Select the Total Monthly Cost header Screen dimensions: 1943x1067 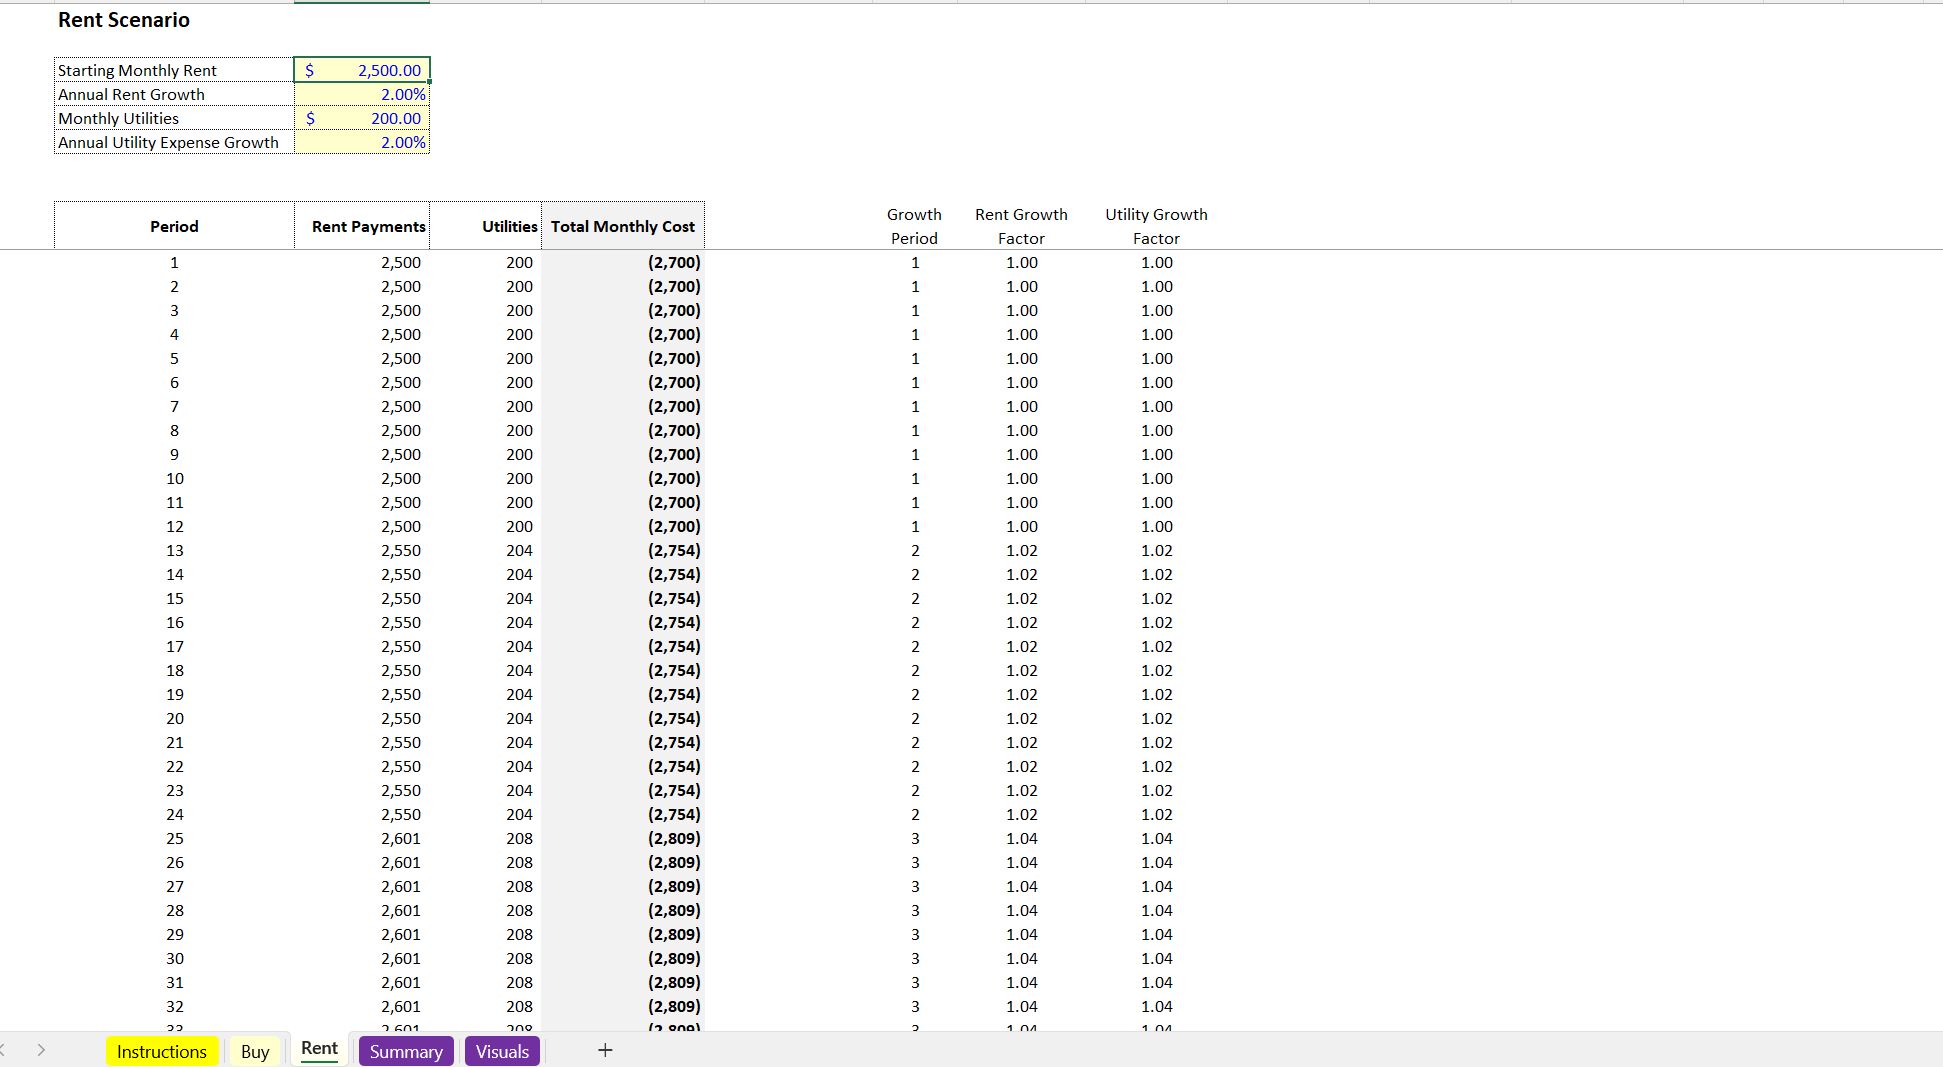[622, 226]
